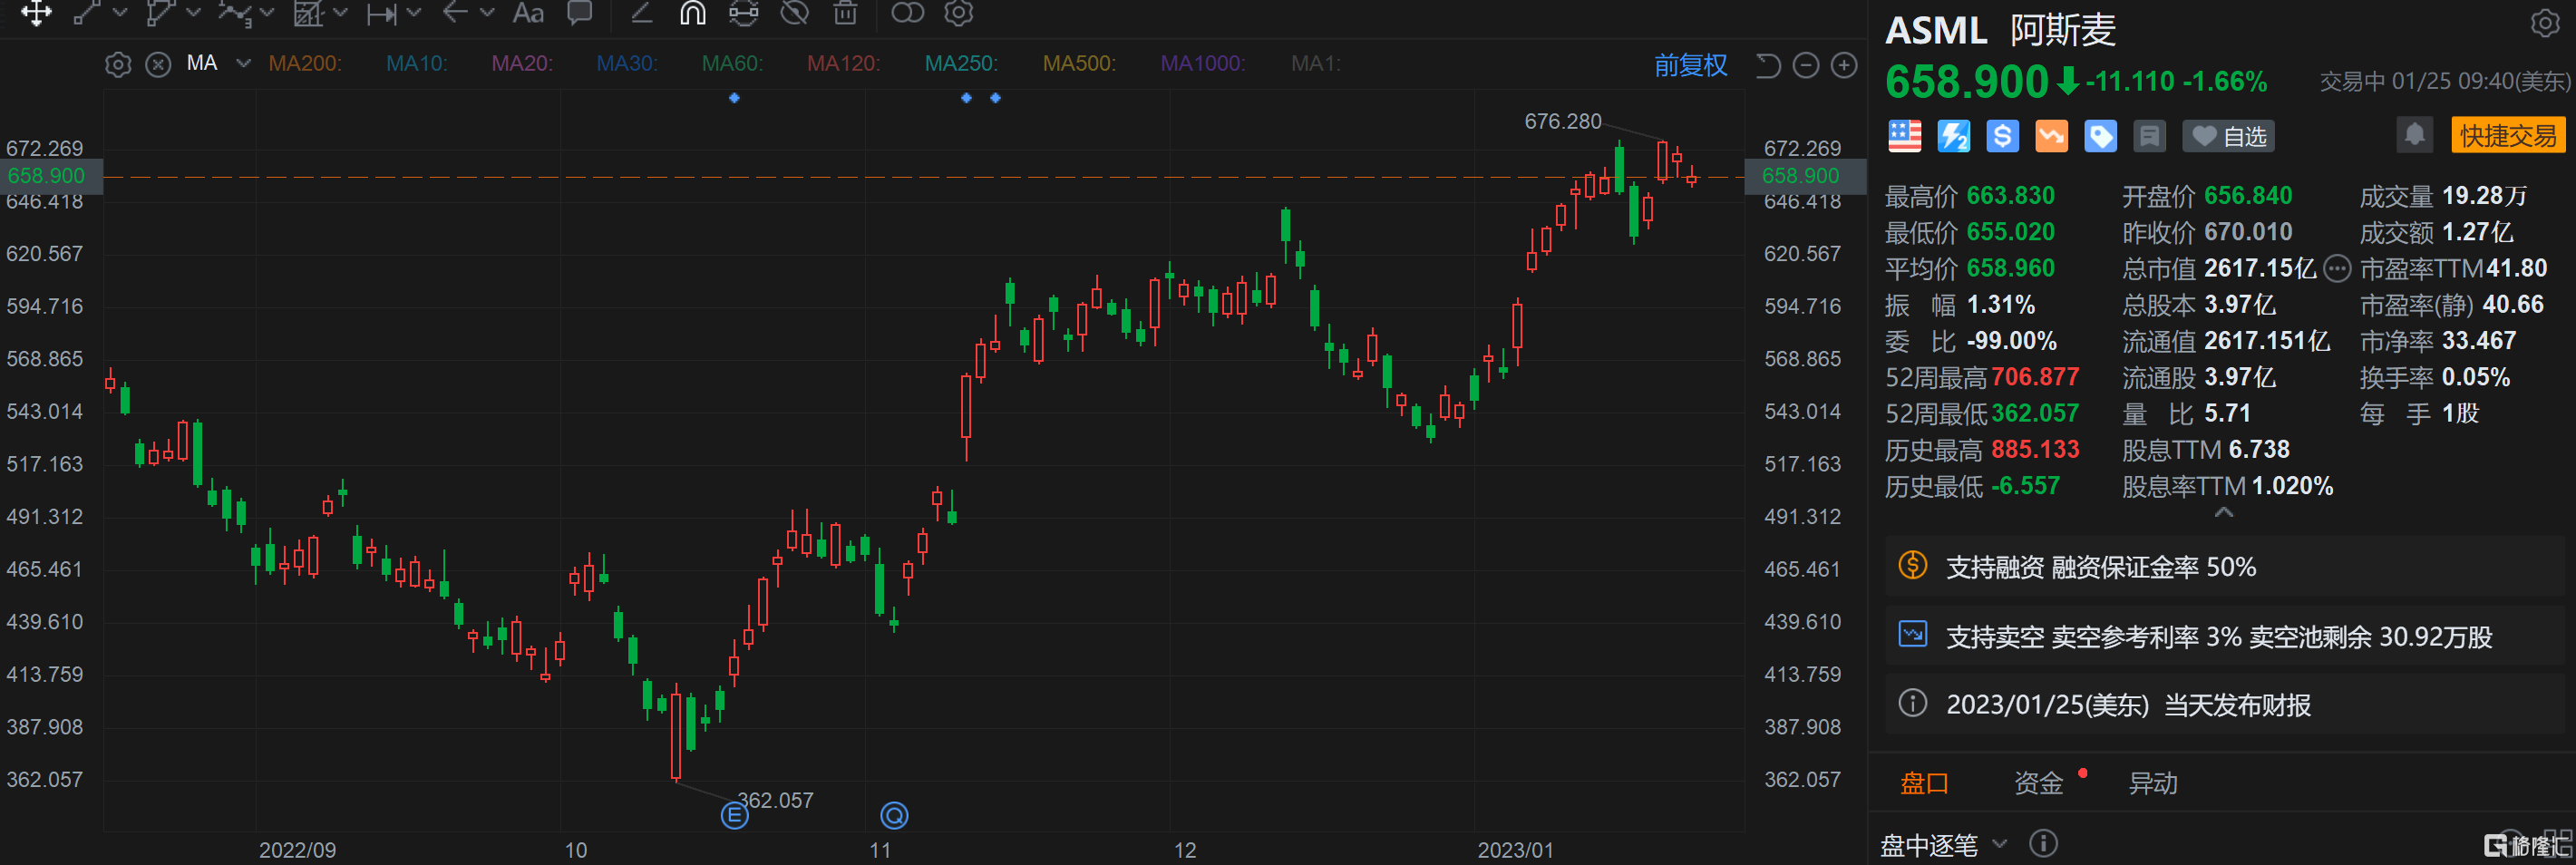Viewport: 2576px width, 865px height.
Task: Zoom in with the plus control
Action: (1845, 65)
